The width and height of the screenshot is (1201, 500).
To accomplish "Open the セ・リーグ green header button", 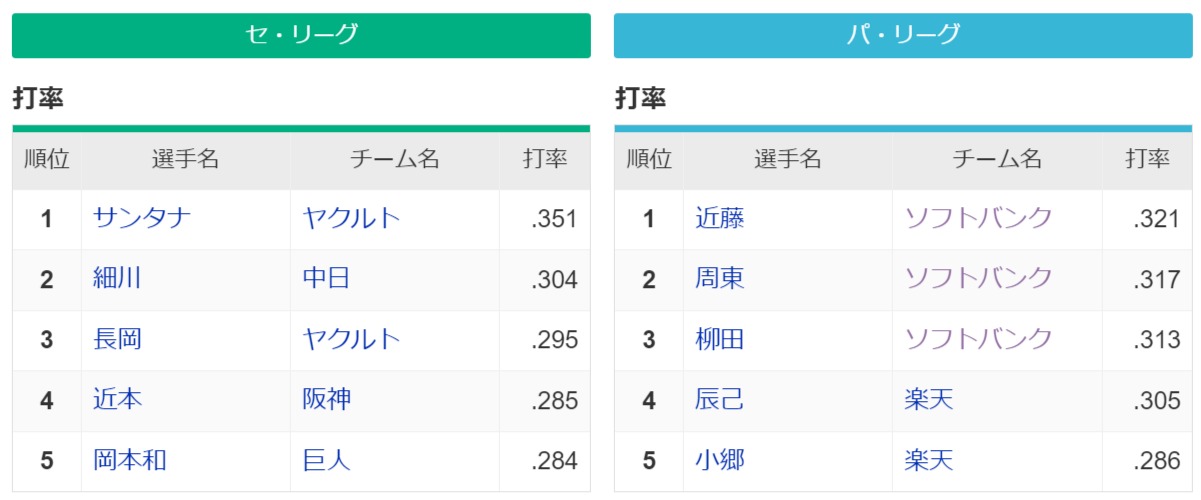I will (x=301, y=35).
